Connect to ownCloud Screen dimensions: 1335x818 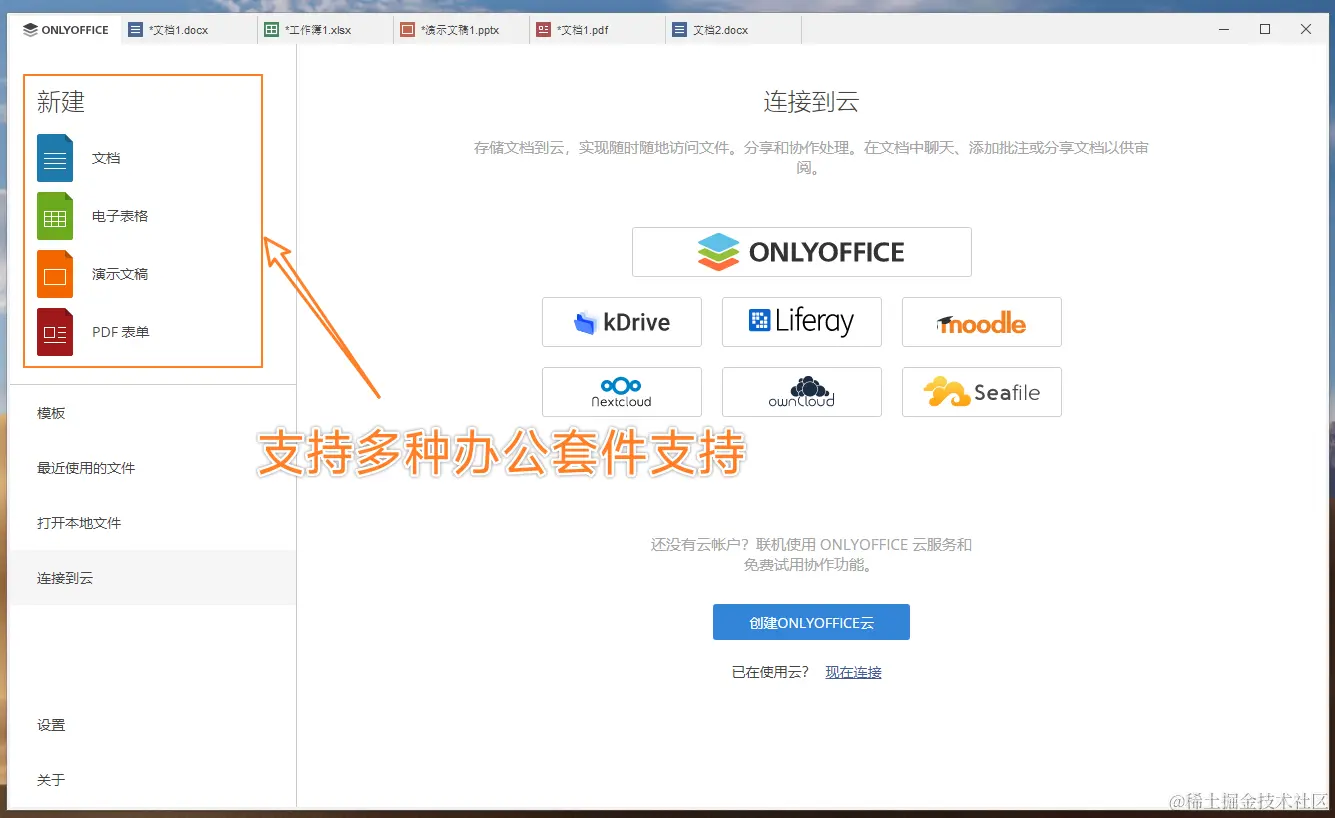click(x=802, y=392)
